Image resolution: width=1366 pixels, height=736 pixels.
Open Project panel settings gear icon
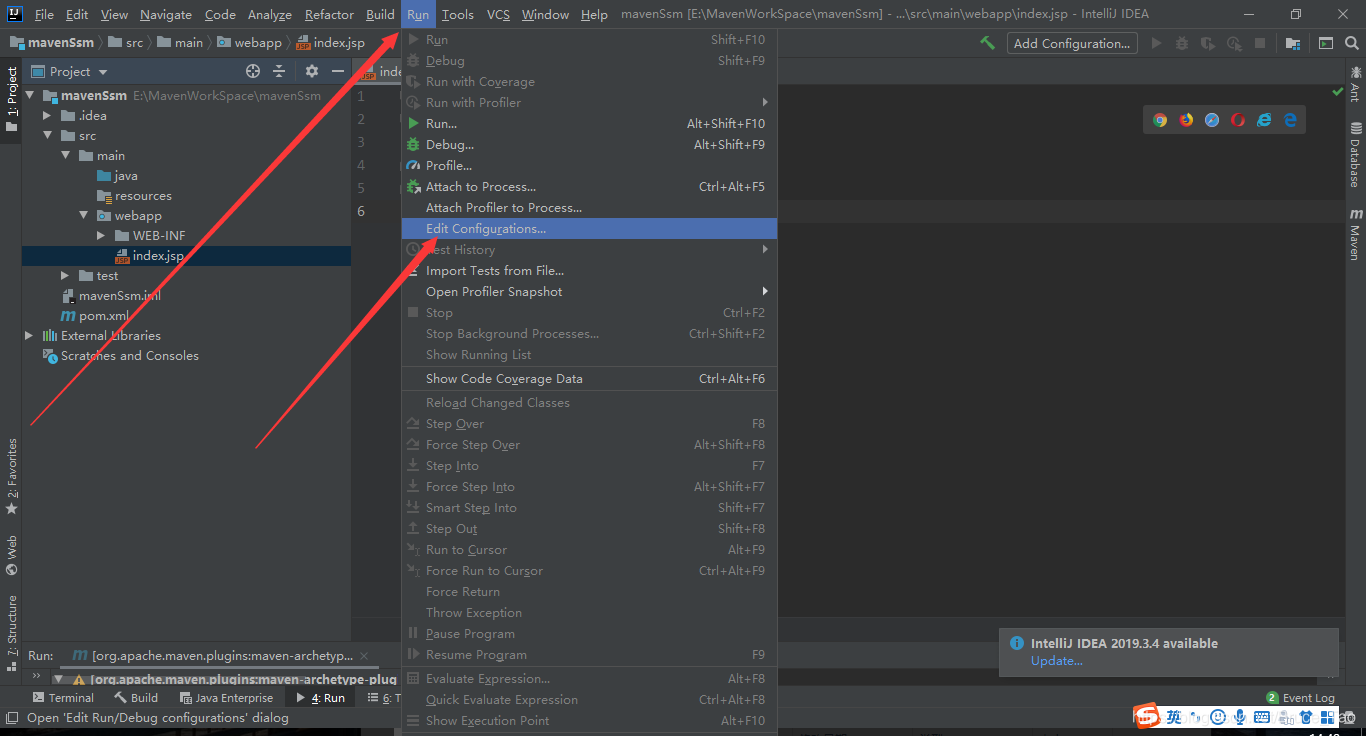coord(312,71)
